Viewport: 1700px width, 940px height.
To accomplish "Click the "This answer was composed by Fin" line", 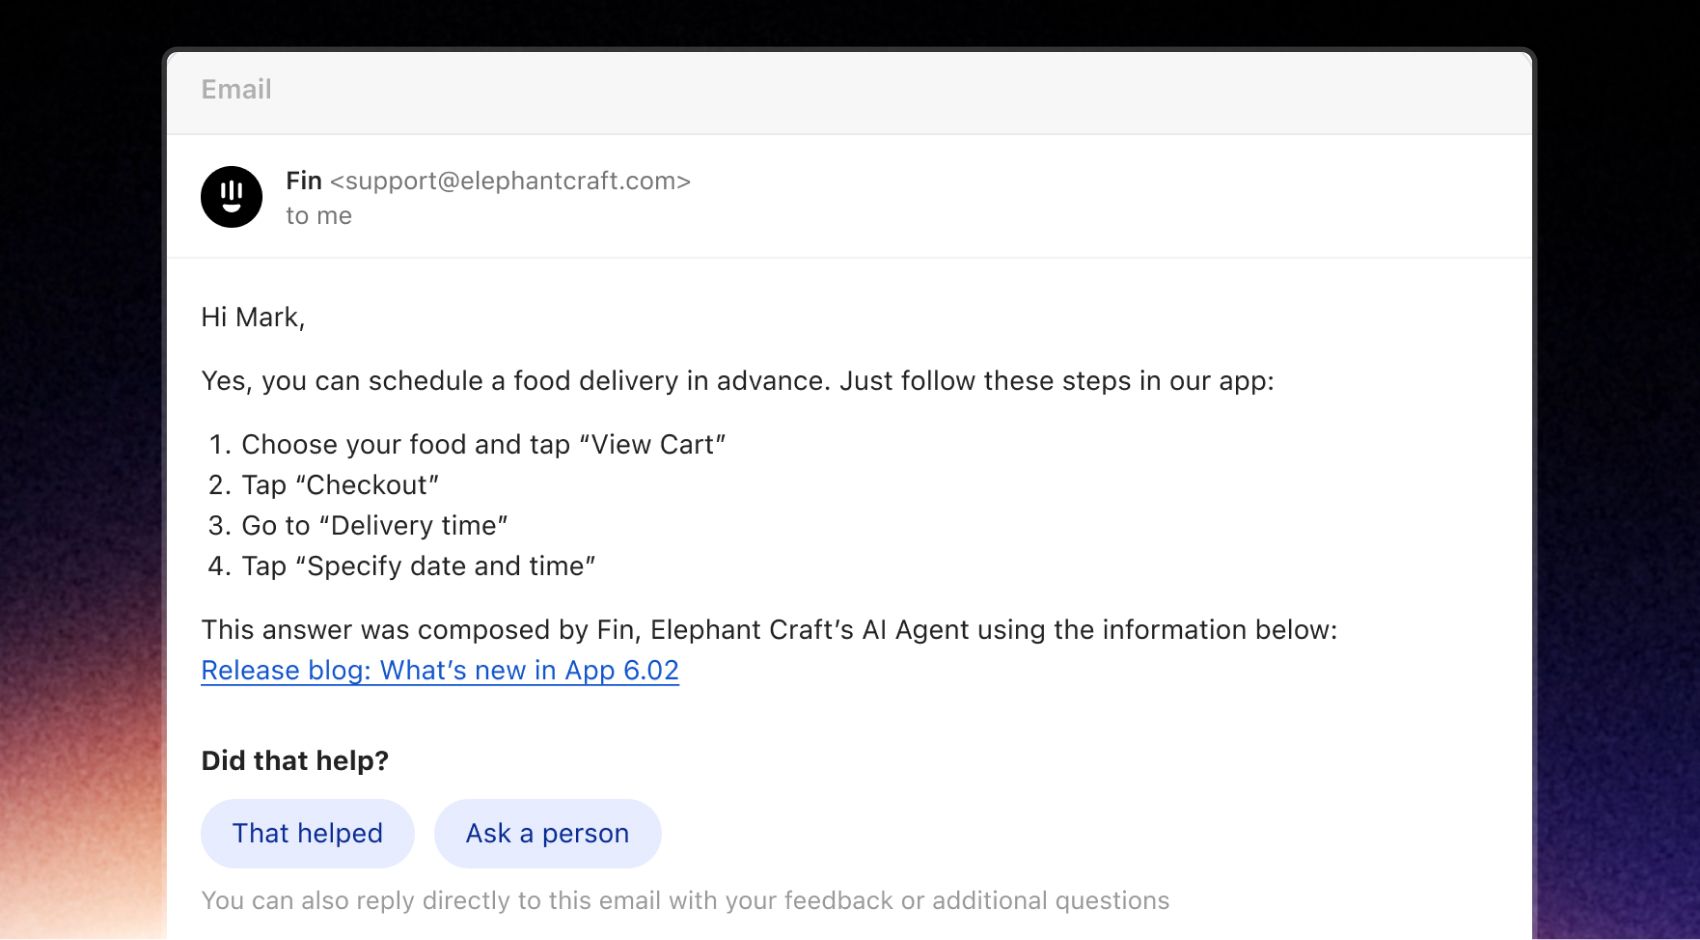I will click(769, 630).
